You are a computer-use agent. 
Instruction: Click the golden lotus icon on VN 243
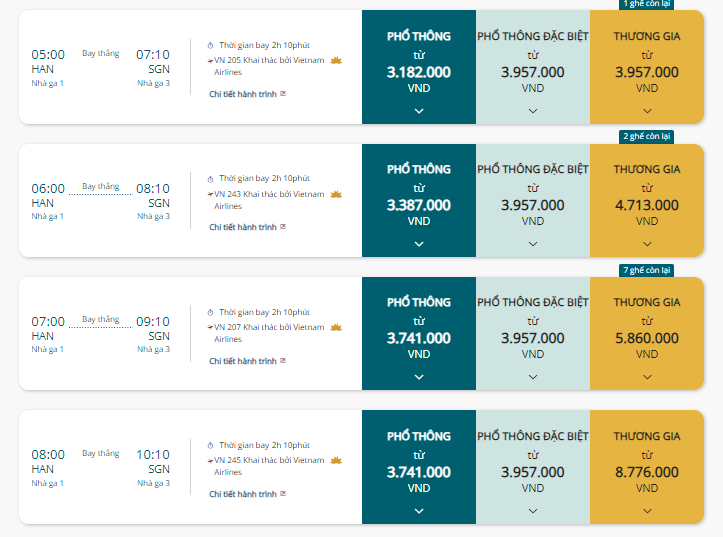[336, 194]
